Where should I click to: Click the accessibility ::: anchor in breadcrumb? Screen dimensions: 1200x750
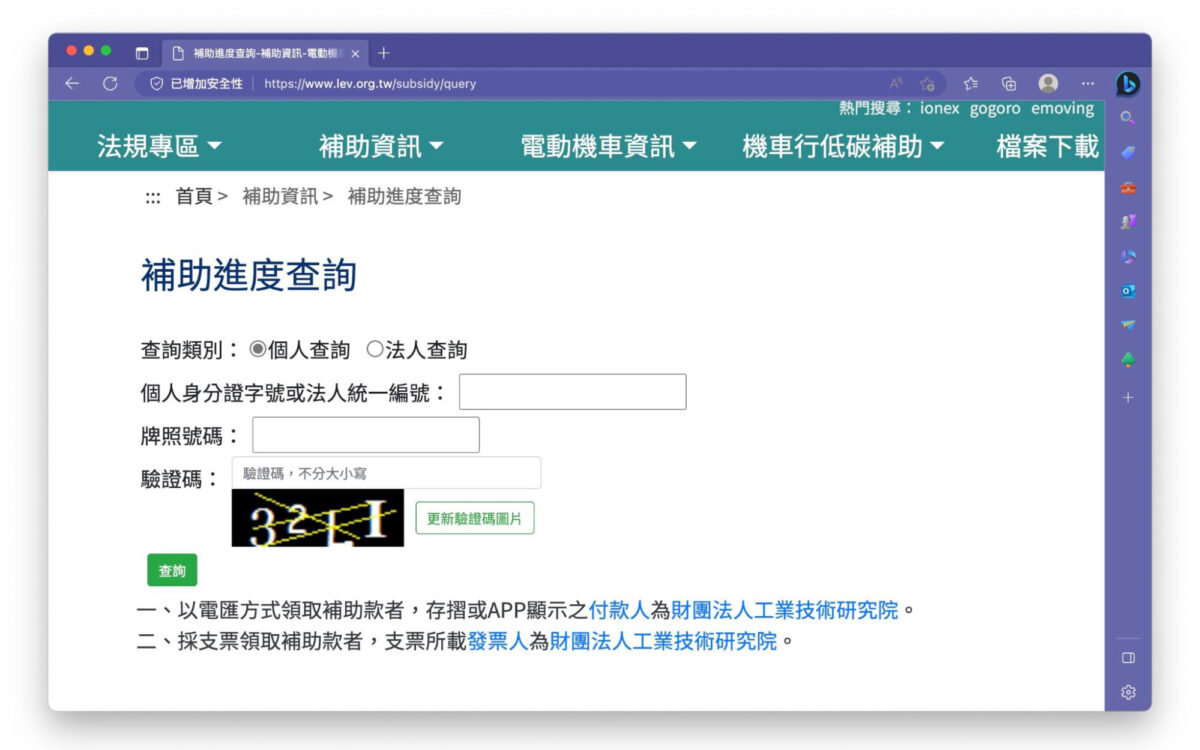[153, 198]
